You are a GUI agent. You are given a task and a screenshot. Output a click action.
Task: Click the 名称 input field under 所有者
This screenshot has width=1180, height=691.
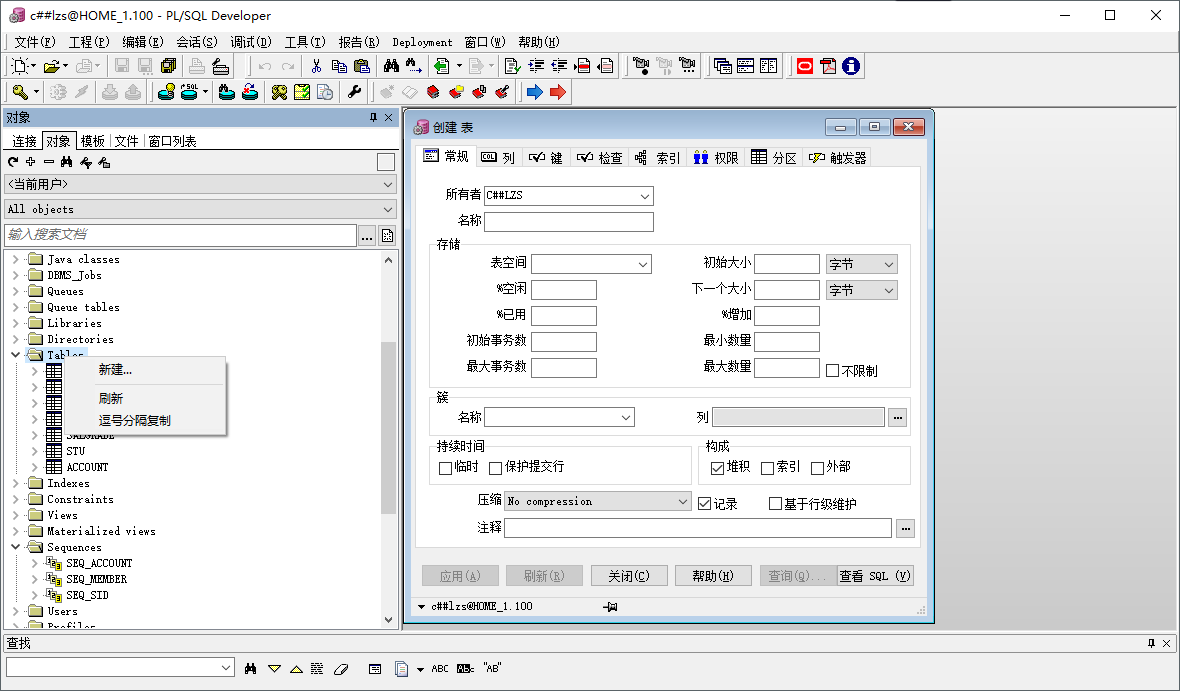click(569, 221)
